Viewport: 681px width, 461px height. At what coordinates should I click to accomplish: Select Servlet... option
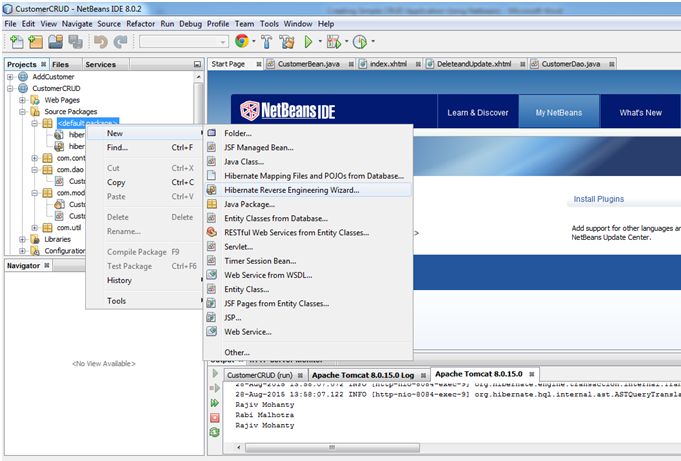pyautogui.click(x=308, y=247)
